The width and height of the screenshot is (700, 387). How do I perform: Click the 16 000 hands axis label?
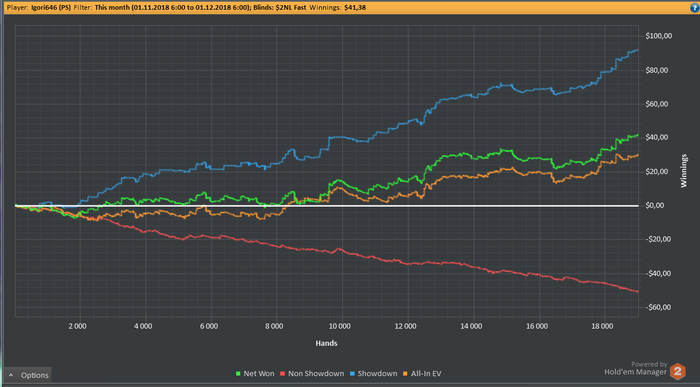click(x=537, y=326)
